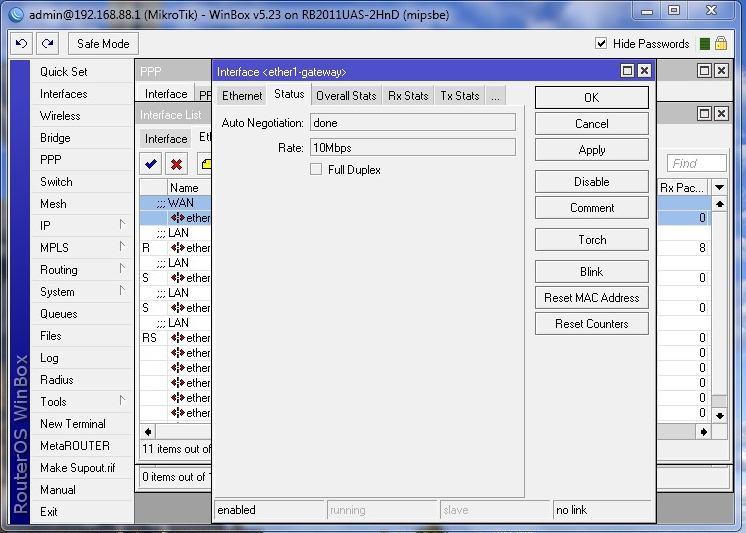Click the horizontal scroll-right arrow
This screenshot has height=533, width=746.
[x=704, y=432]
